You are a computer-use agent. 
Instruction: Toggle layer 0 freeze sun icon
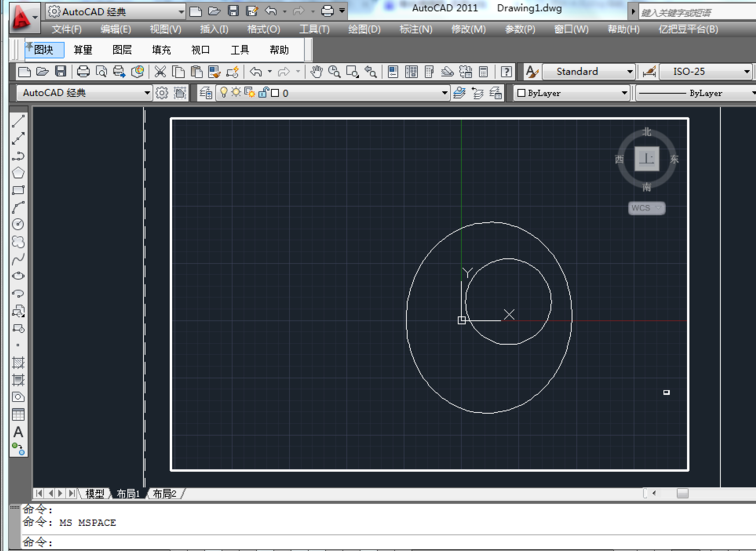pos(236,92)
